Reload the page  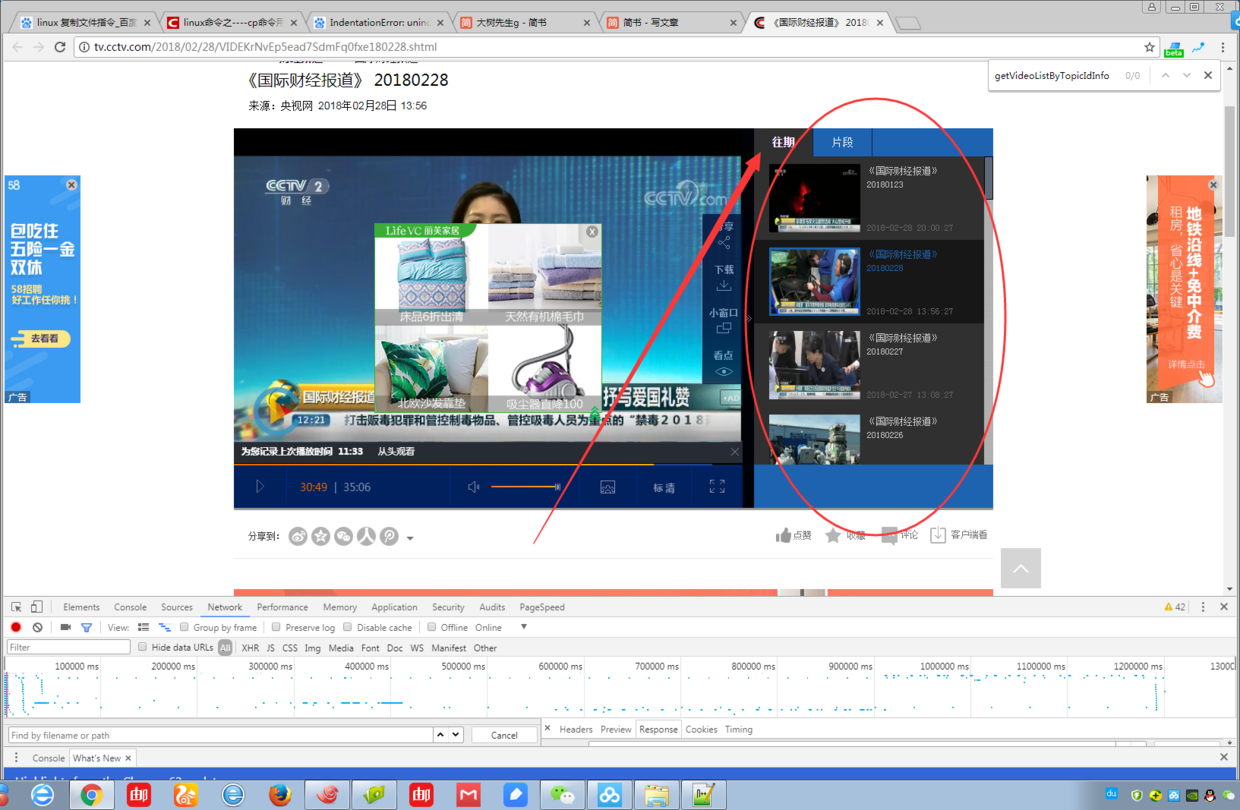(x=60, y=47)
